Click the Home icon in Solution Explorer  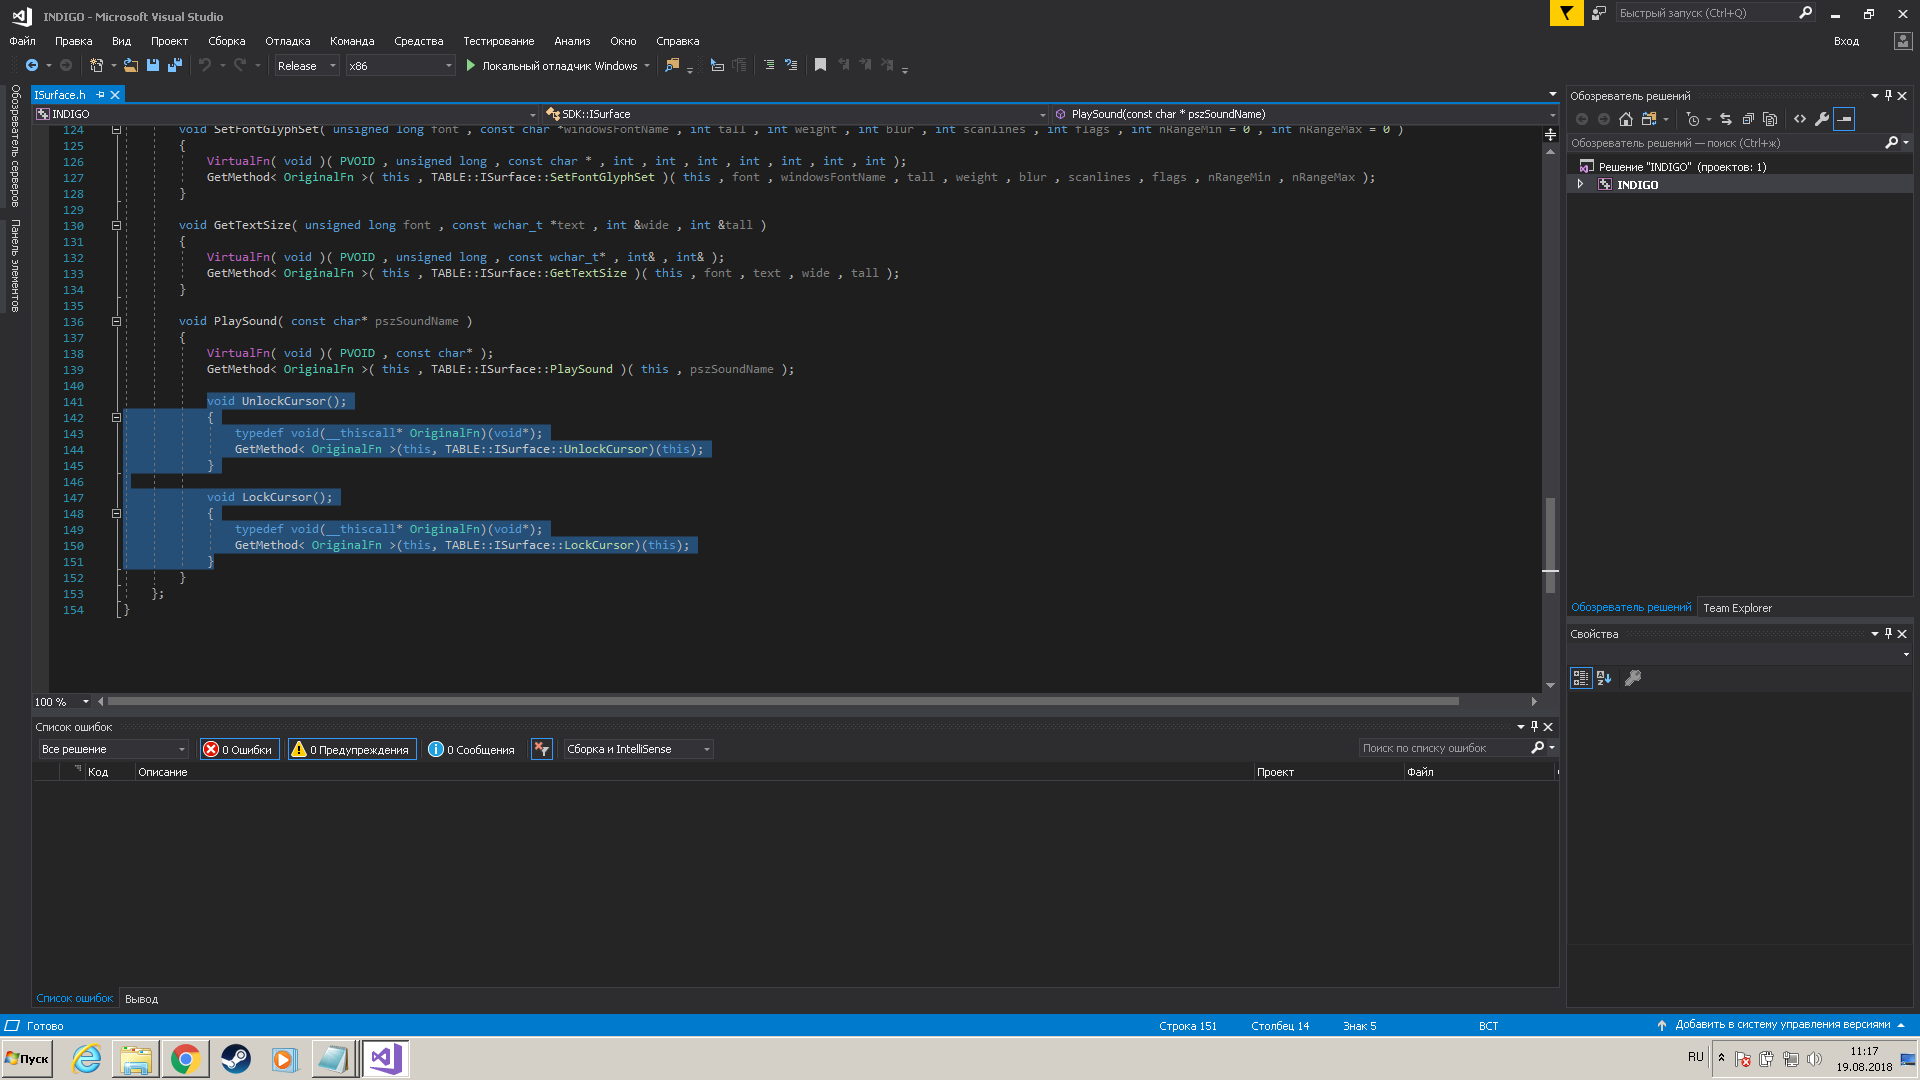pos(1626,119)
